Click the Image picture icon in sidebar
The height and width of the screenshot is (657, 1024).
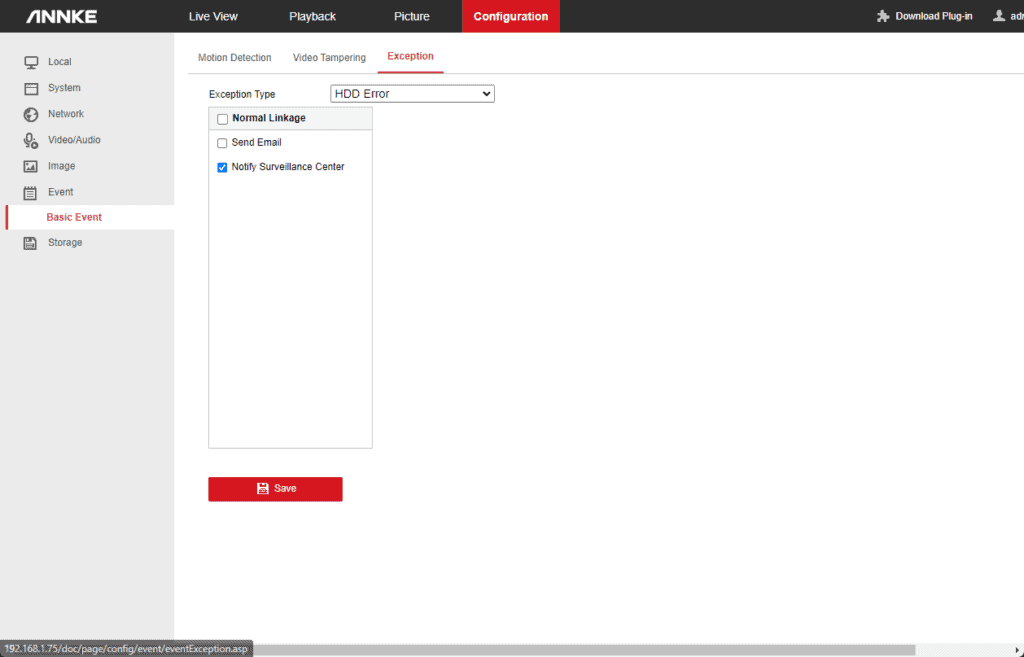point(31,166)
